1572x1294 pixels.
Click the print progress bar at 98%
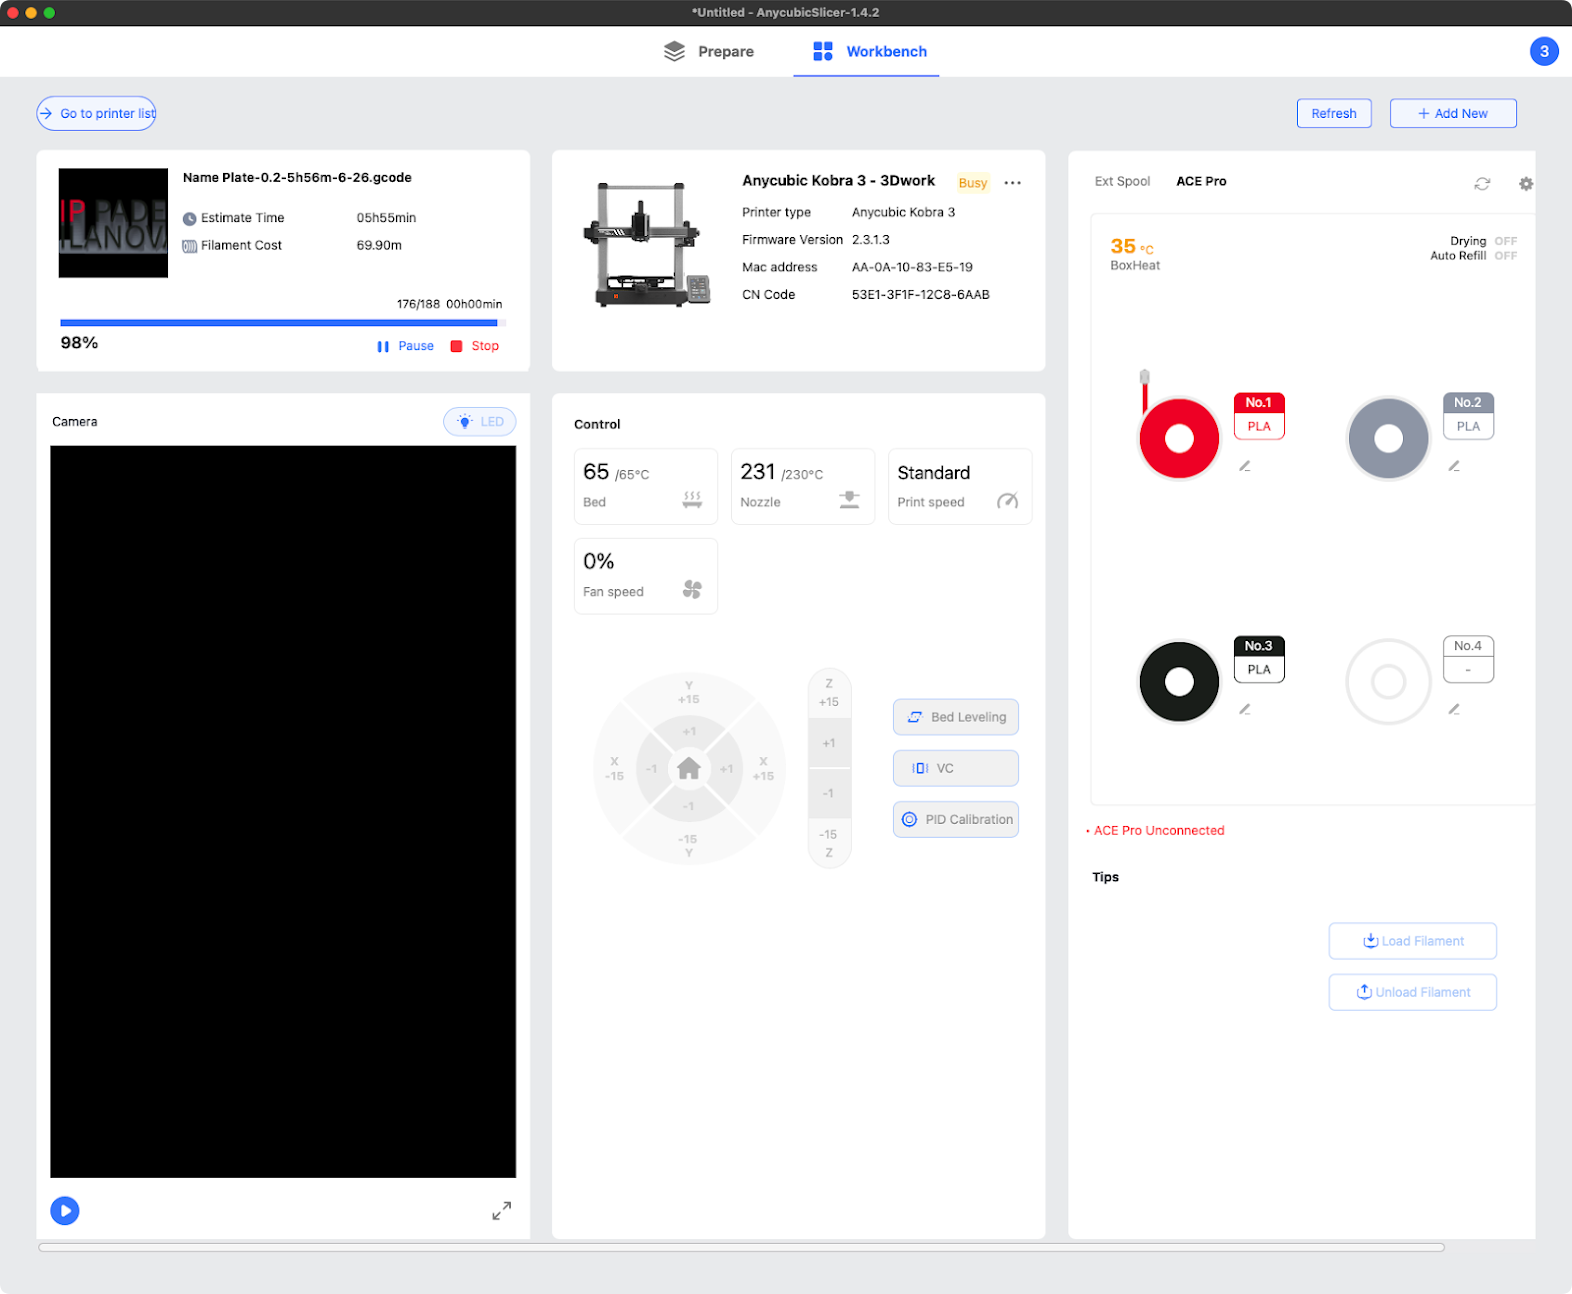(x=283, y=323)
